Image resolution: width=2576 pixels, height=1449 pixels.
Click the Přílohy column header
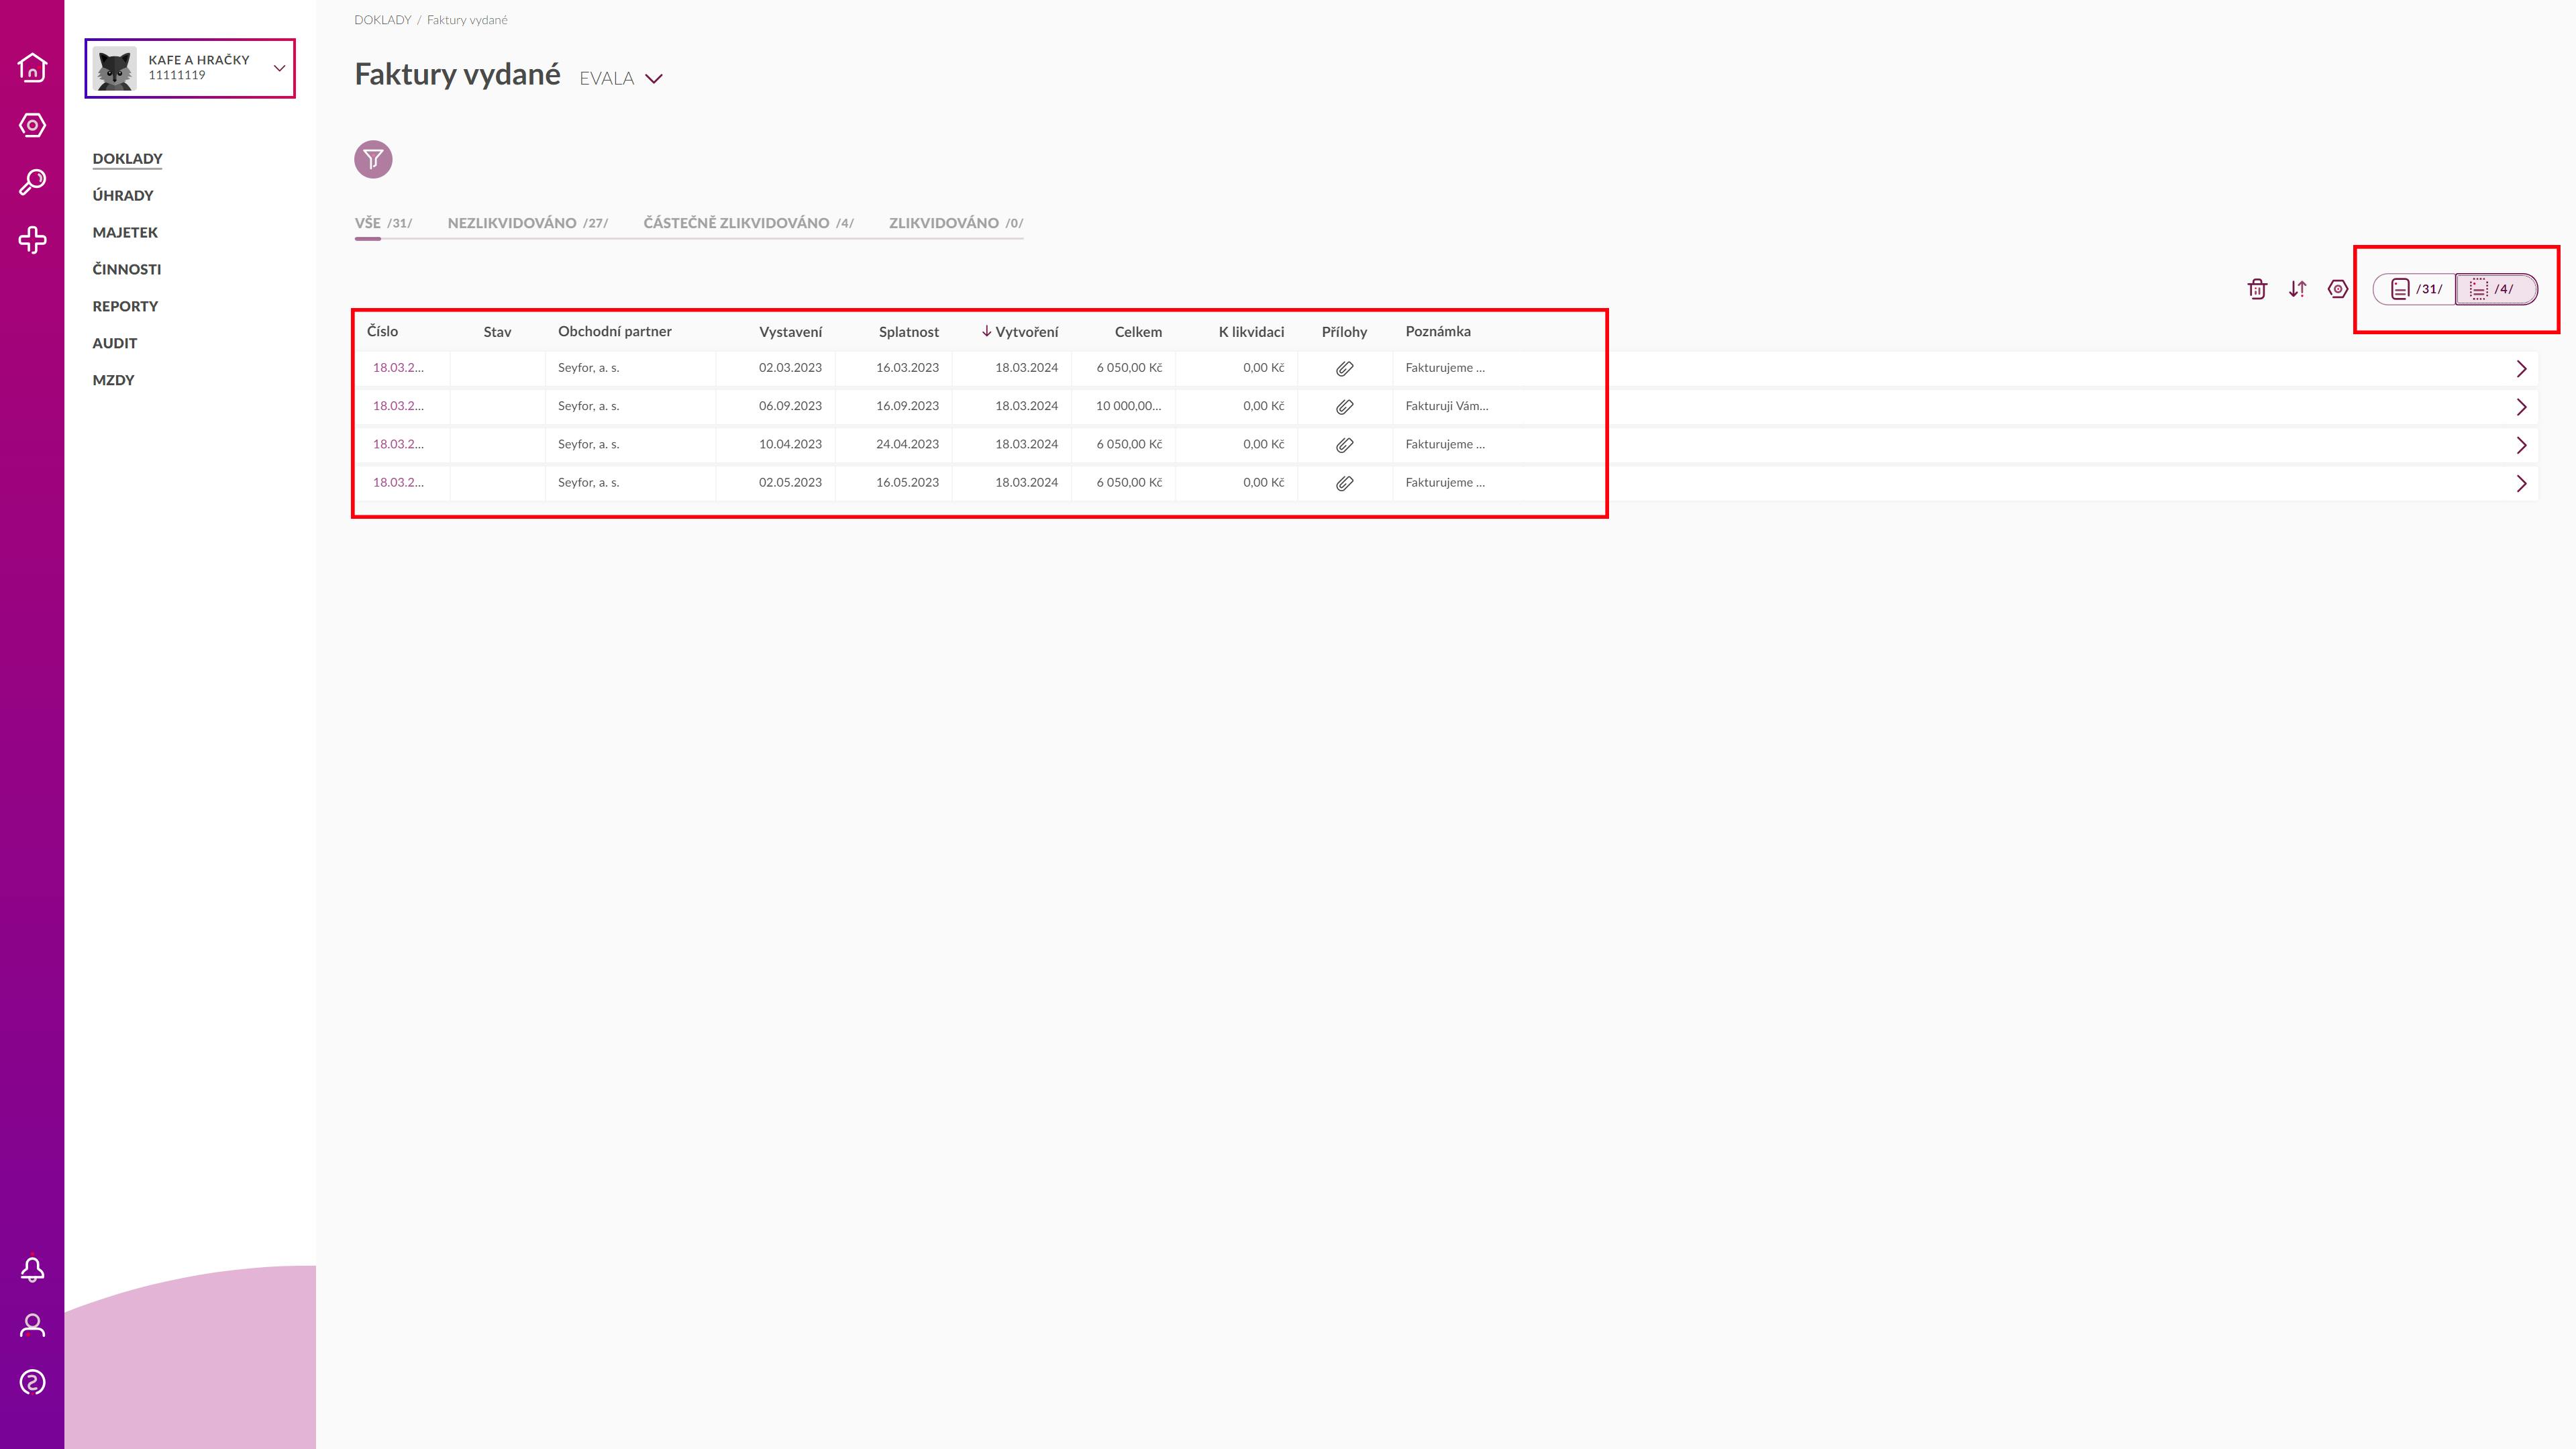(x=1344, y=332)
